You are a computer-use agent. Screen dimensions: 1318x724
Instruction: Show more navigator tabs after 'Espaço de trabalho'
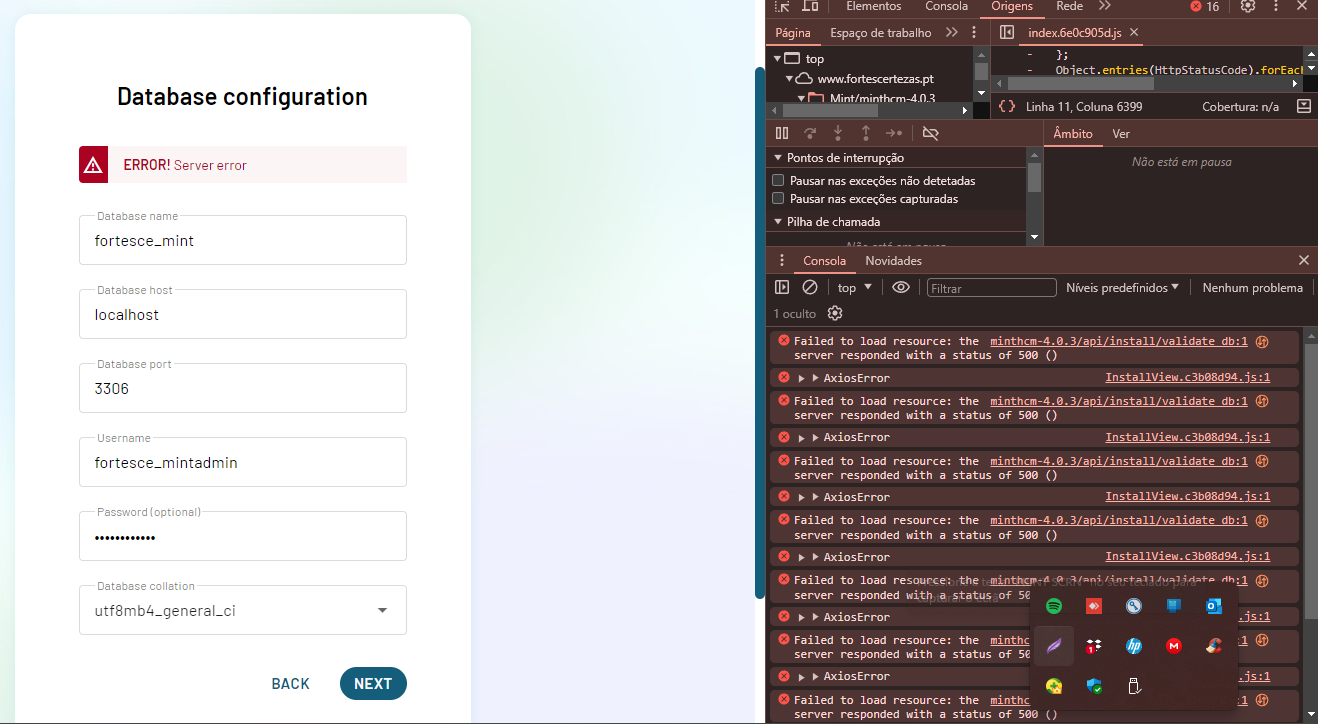[951, 33]
